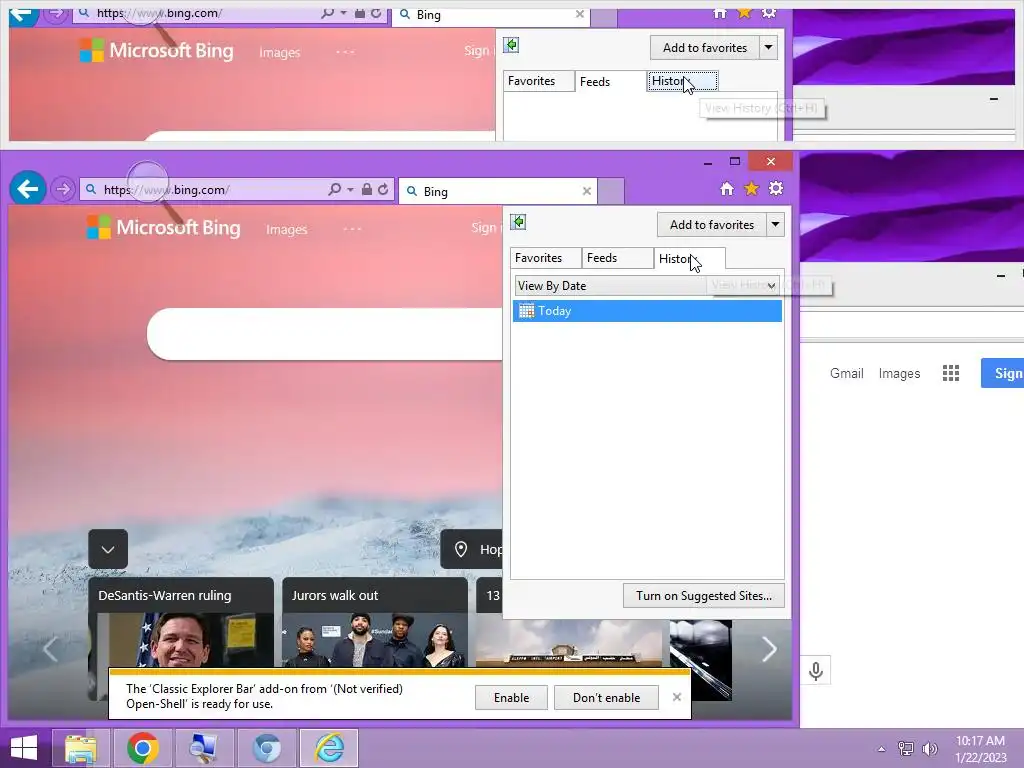Click the Favorites star icon in the toolbar
The image size is (1024, 768).
tap(752, 189)
